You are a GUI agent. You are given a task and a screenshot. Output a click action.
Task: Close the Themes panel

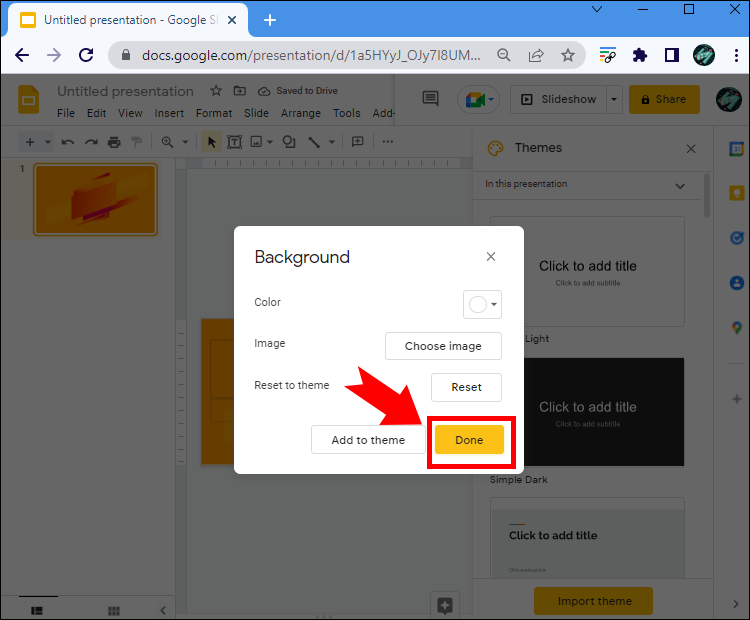point(691,149)
